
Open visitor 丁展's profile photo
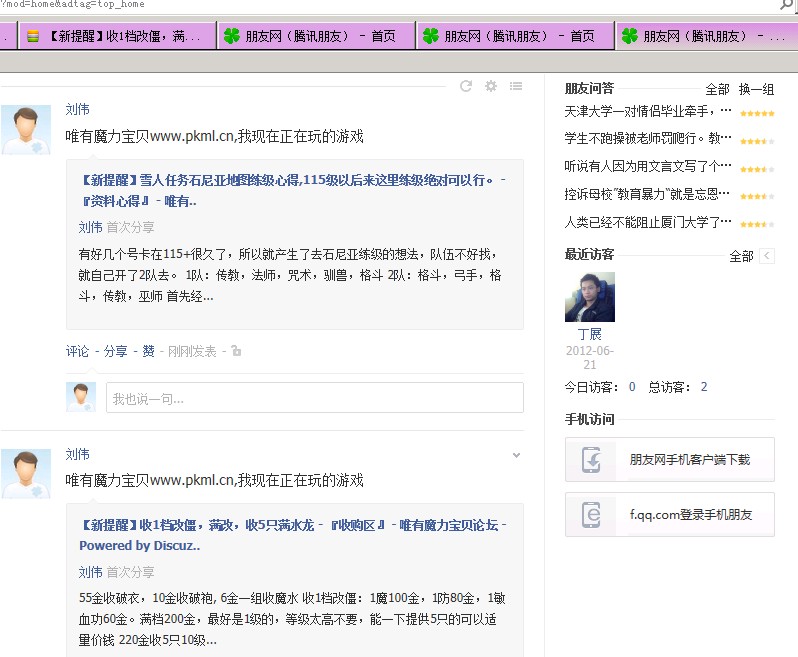pos(590,297)
